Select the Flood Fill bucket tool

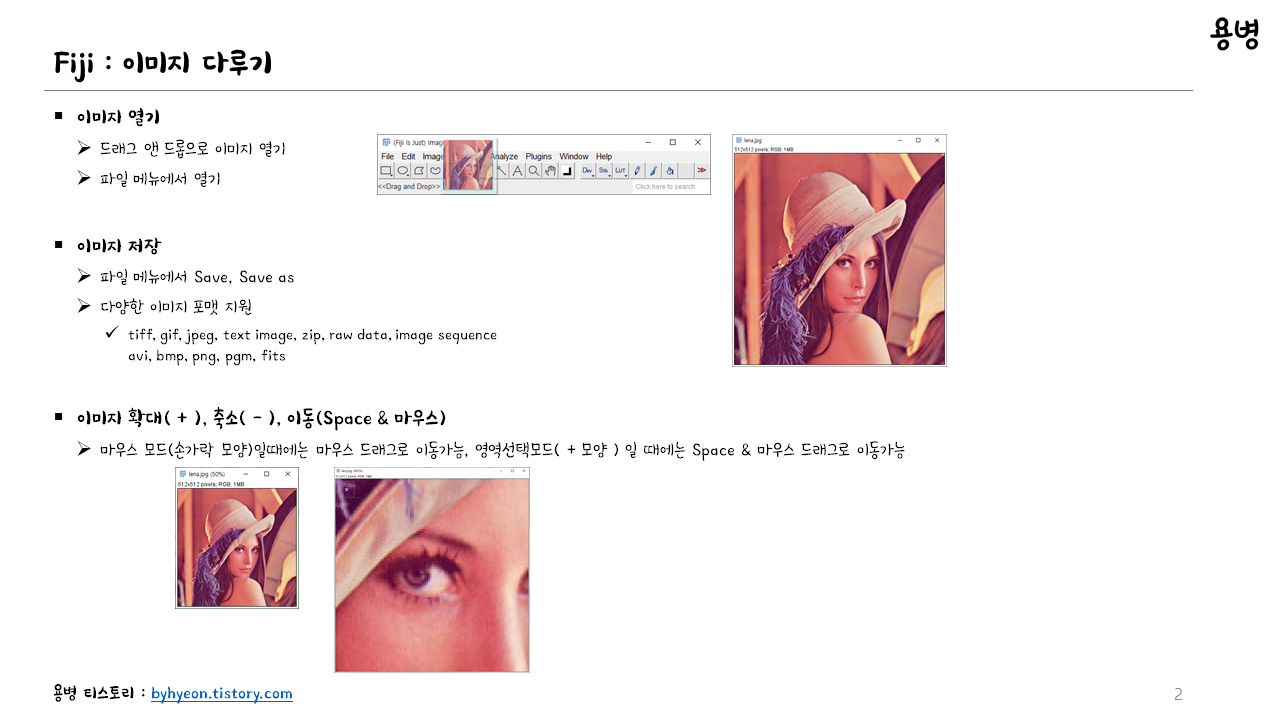coord(670,171)
